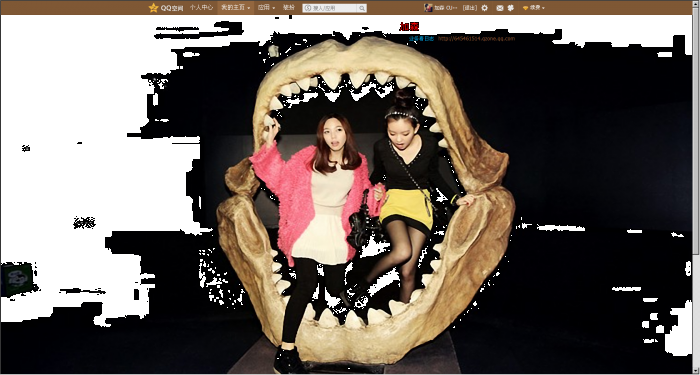Expand the 应用 dropdown menu

click(x=266, y=8)
